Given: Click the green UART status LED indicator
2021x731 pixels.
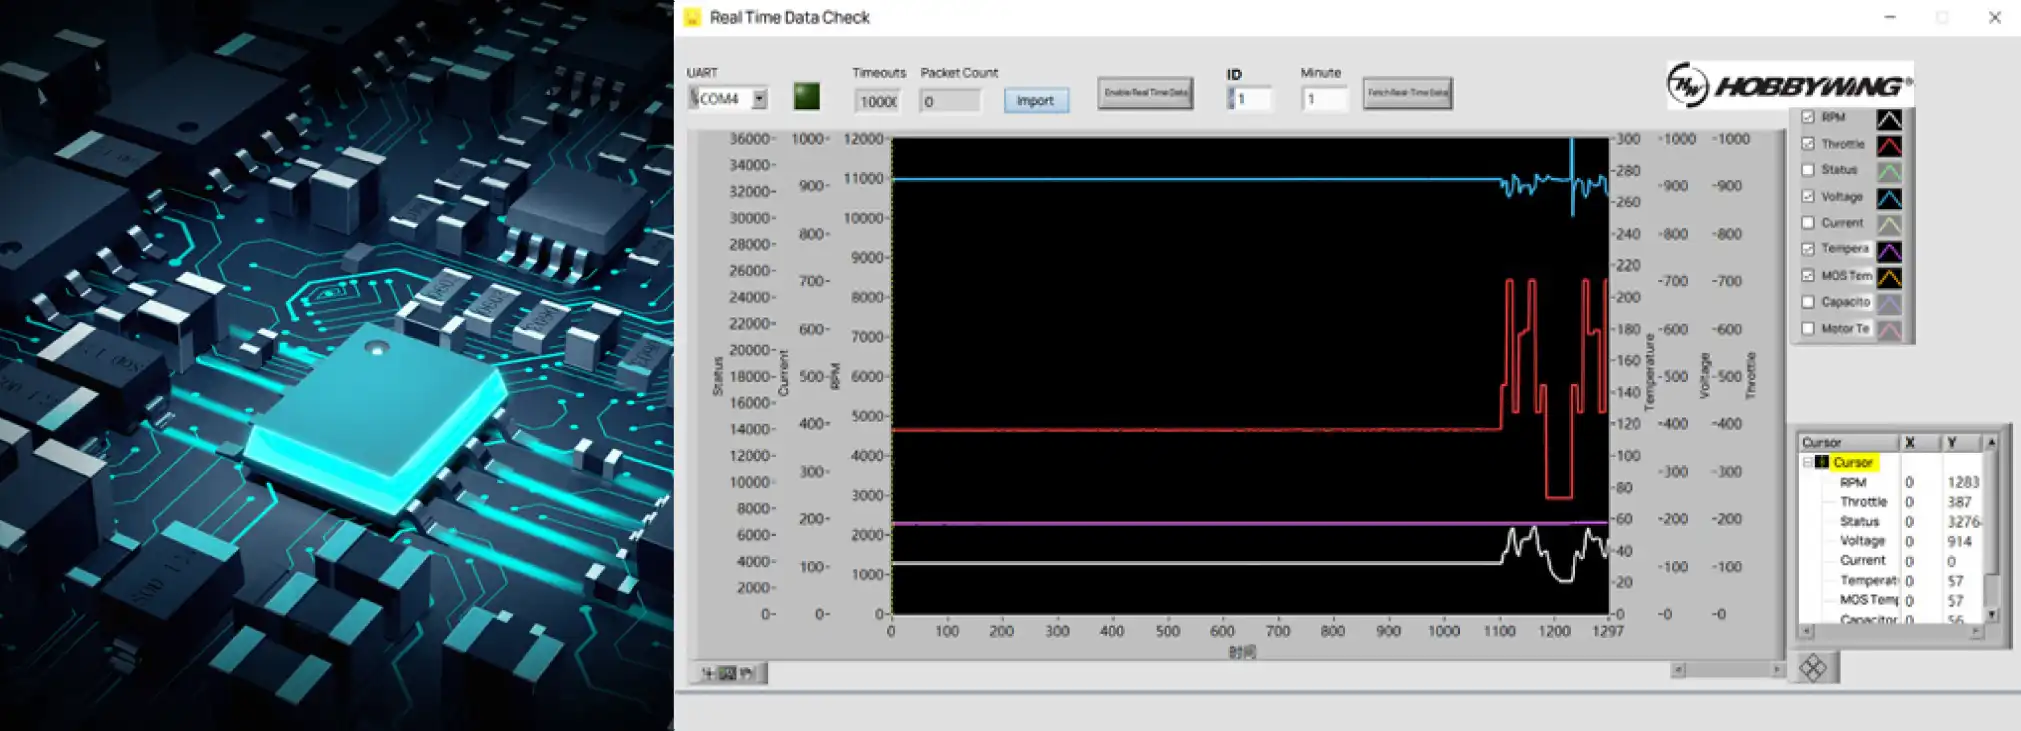Looking at the screenshot, I should pyautogui.click(x=806, y=96).
